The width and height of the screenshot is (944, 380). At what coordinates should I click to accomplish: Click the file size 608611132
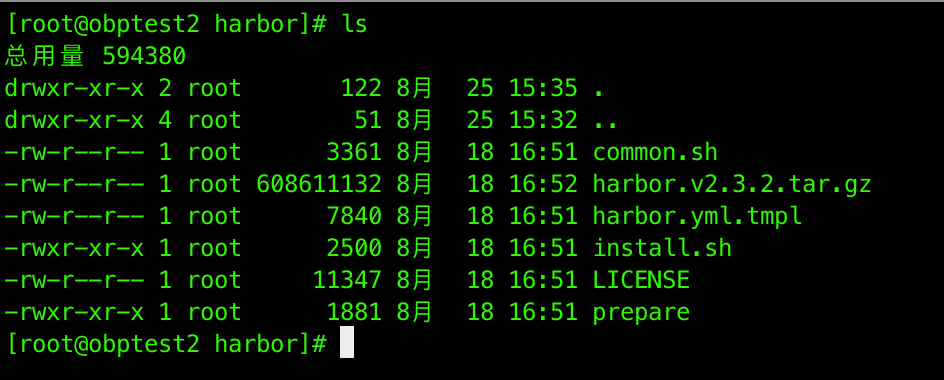click(x=318, y=184)
